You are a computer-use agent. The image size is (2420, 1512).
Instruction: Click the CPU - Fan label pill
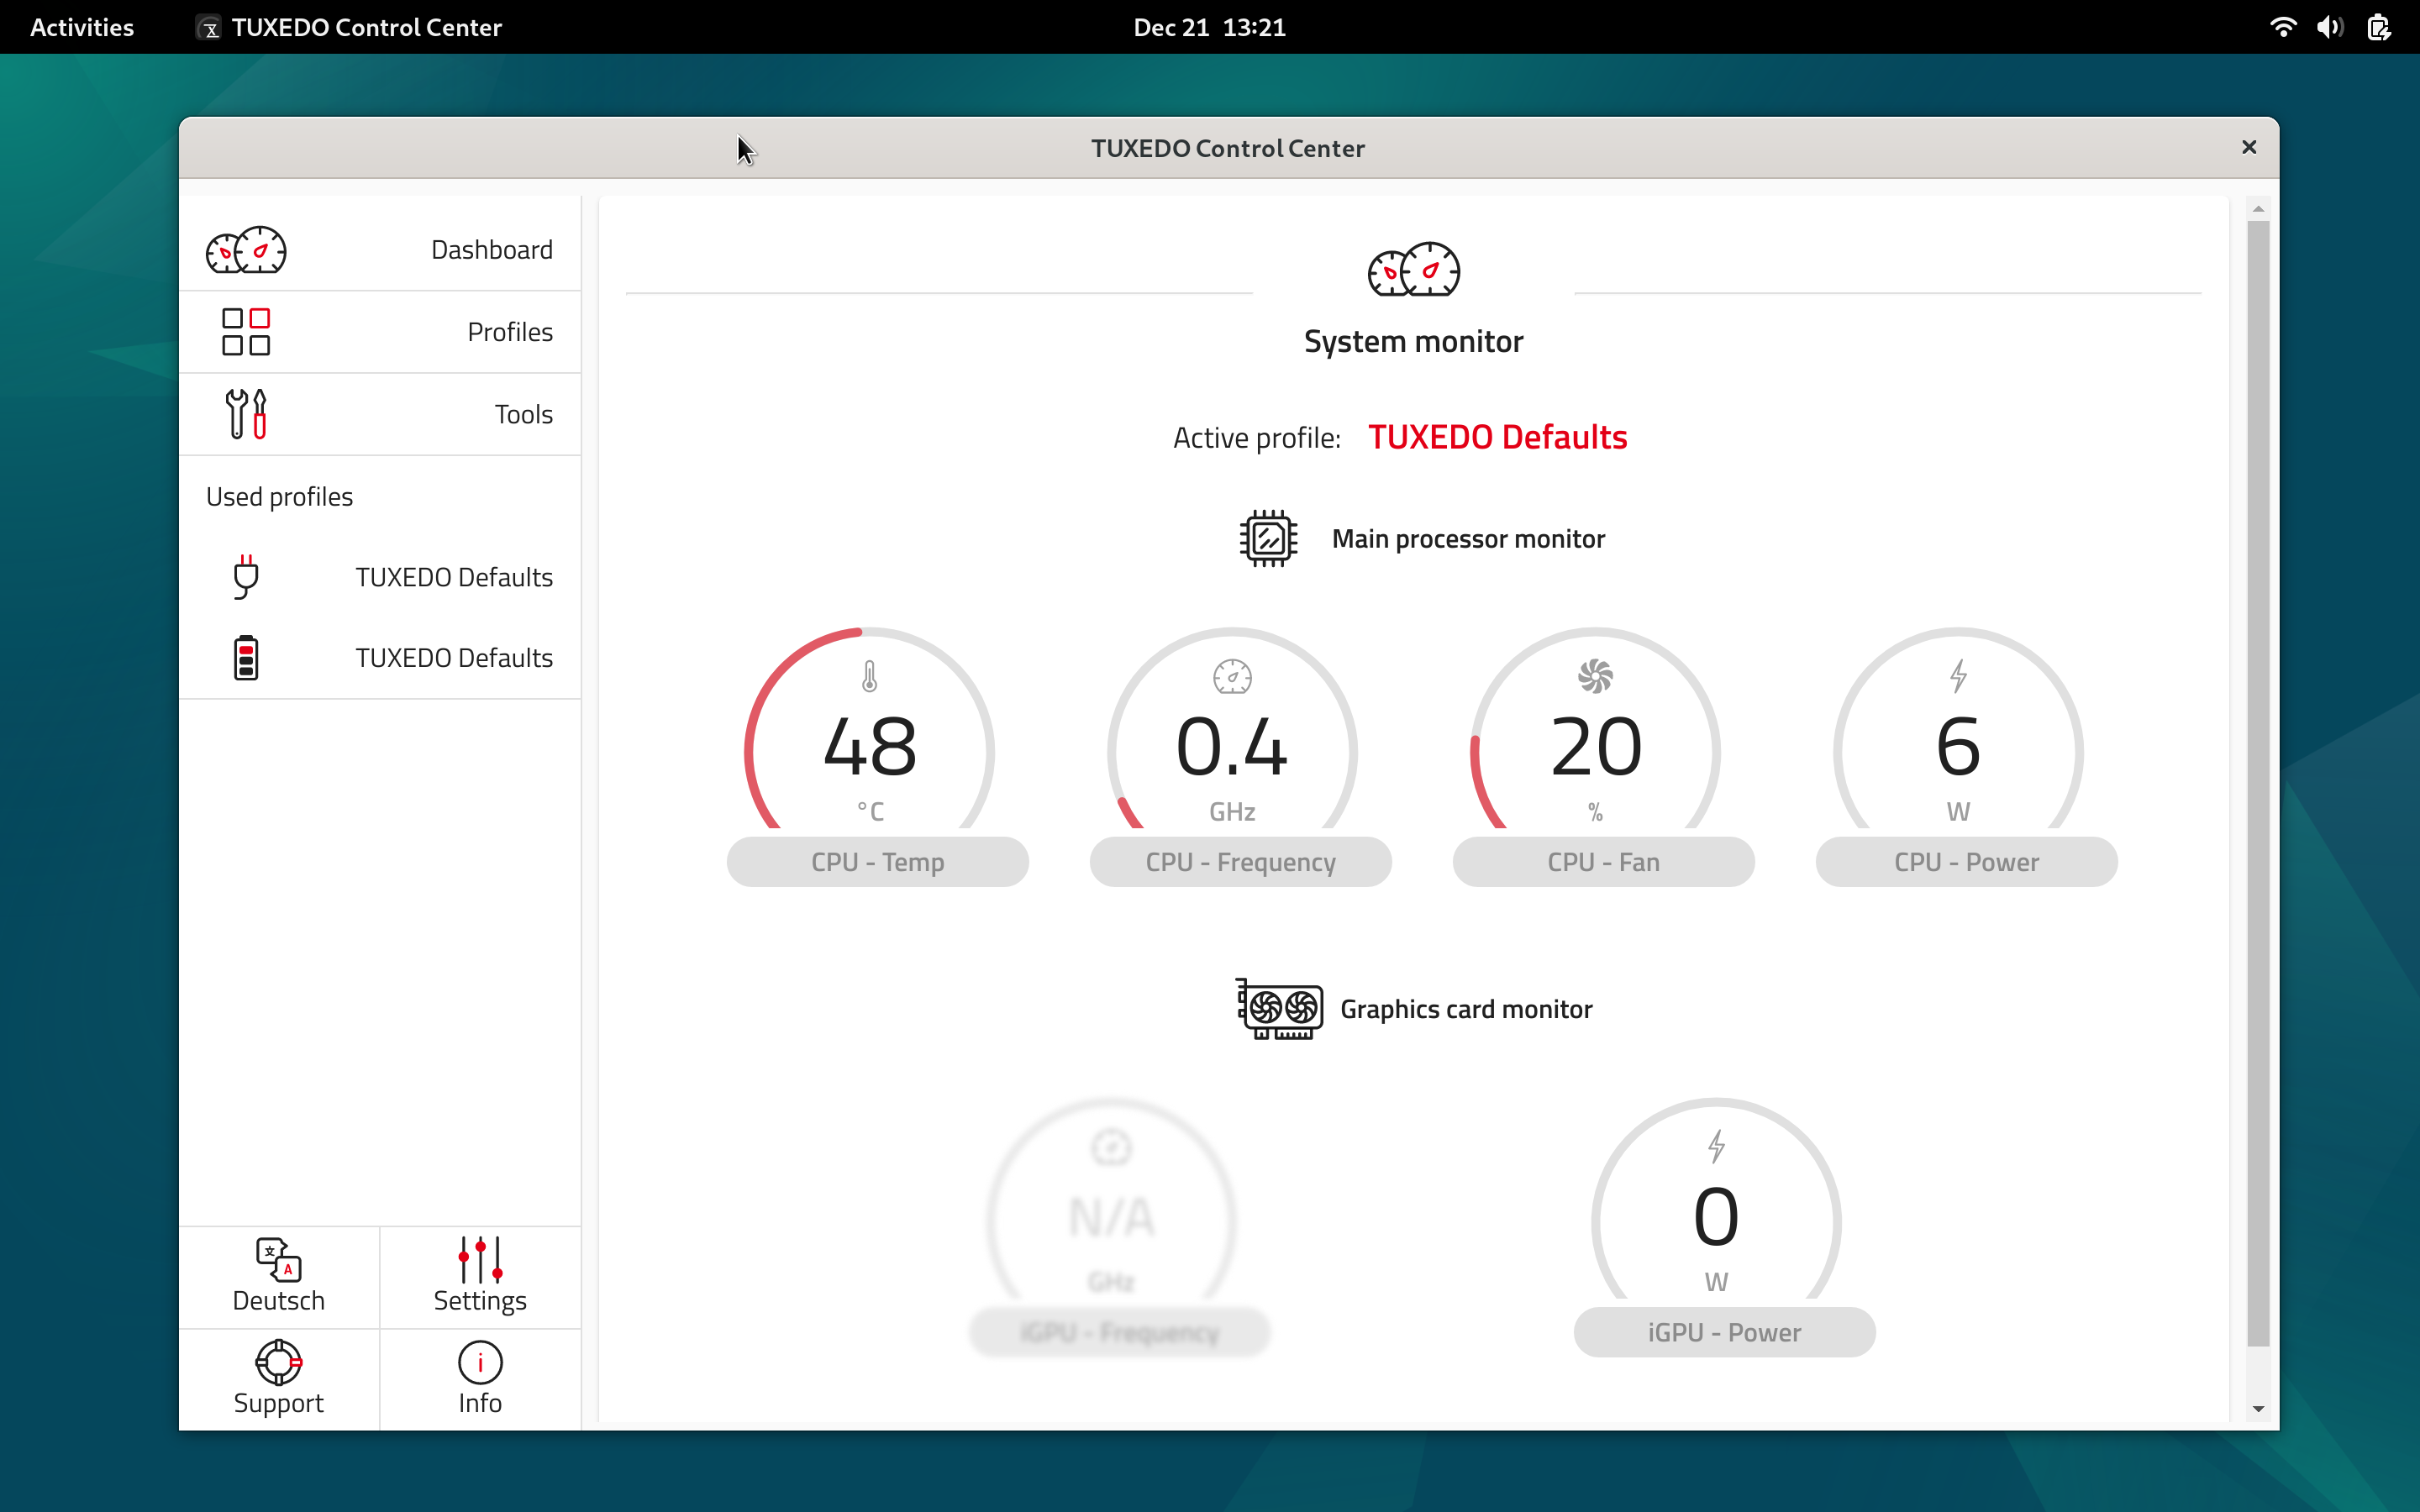[1603, 862]
